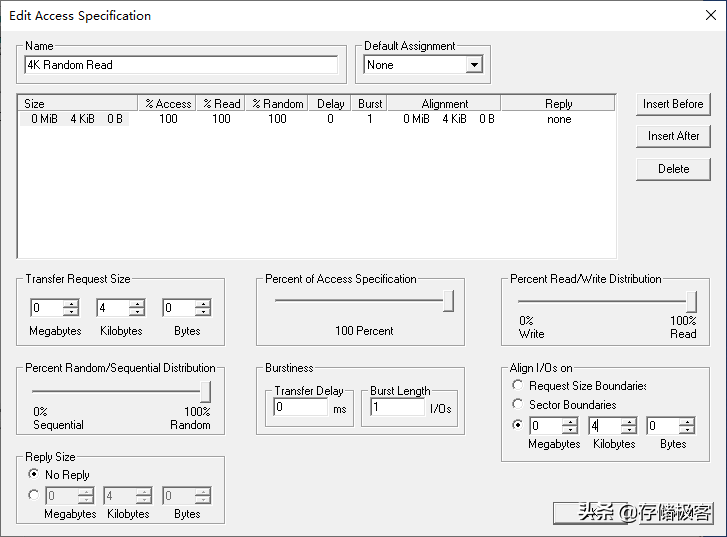
Task: Decrease Transfer Request Size Kilobytes with down arrow
Action: (137, 312)
